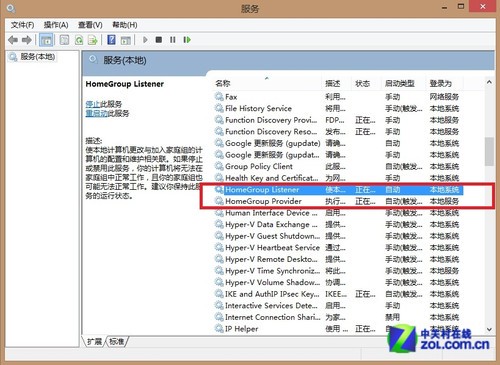The width and height of the screenshot is (500, 365).
Task: Click the Refresh toolbar icon
Action: click(x=79, y=40)
